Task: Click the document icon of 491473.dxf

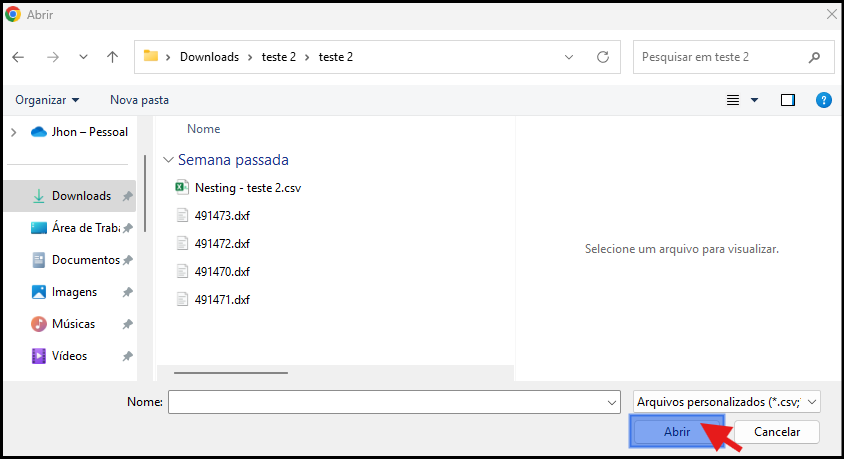Action: tap(182, 215)
